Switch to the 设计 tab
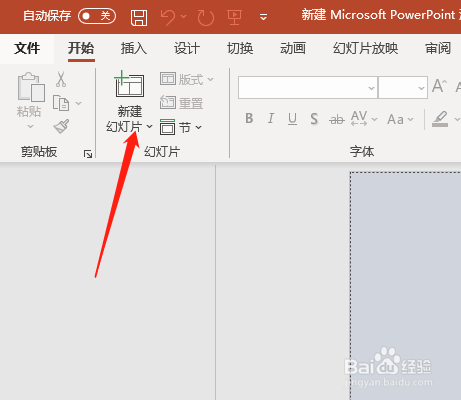The height and width of the screenshot is (400, 461). tap(187, 49)
